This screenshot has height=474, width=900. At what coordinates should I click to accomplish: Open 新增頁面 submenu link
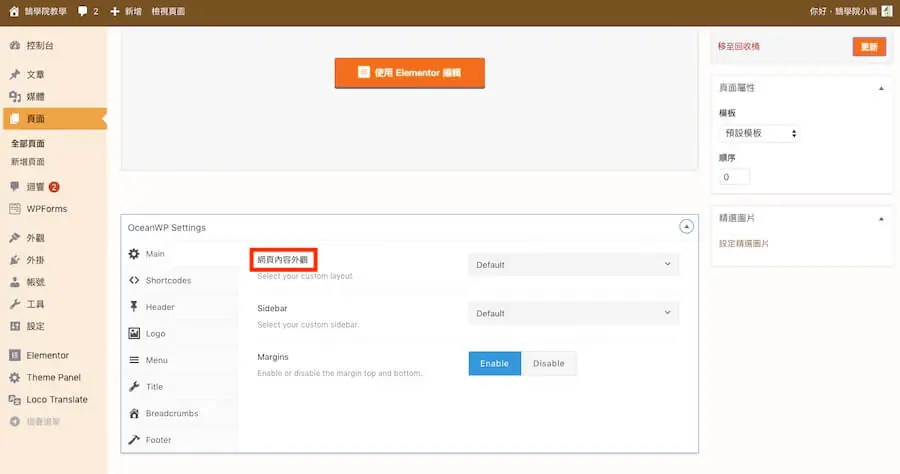pyautogui.click(x=28, y=162)
